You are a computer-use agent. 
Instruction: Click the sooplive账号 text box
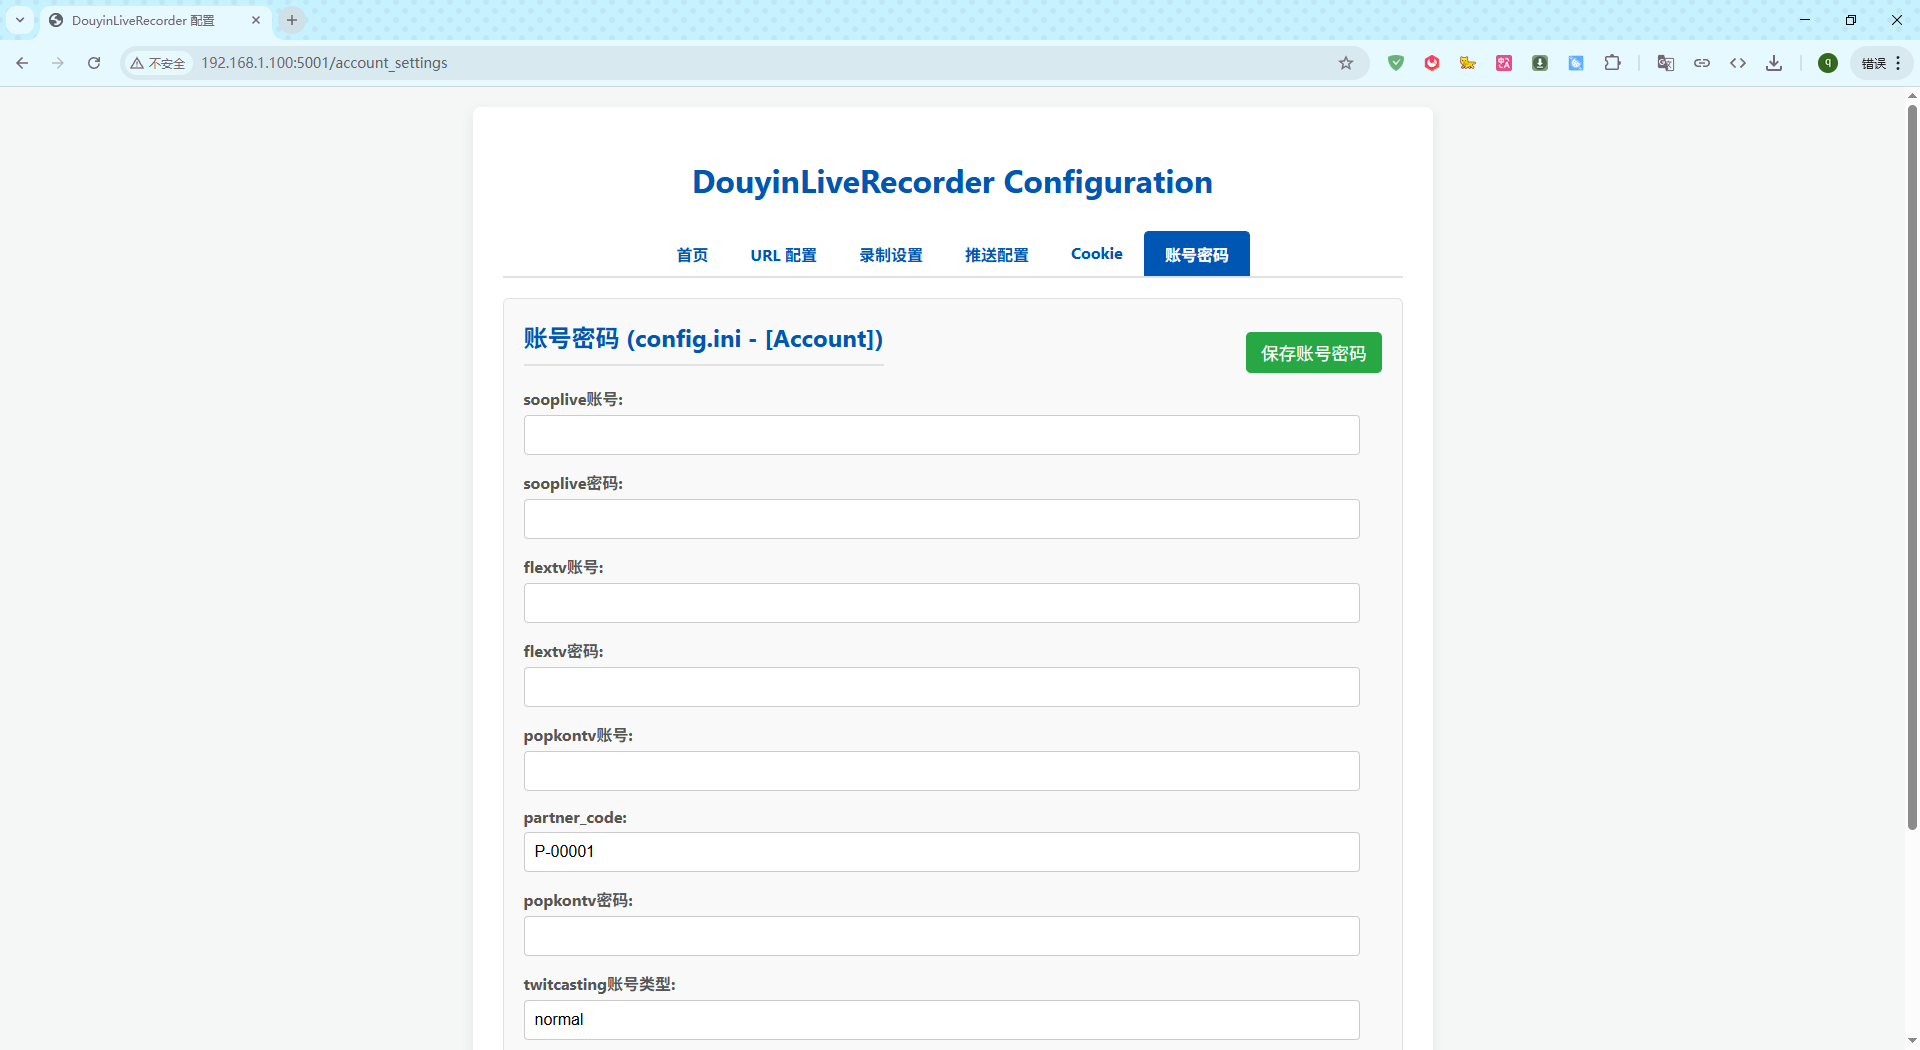coord(940,435)
